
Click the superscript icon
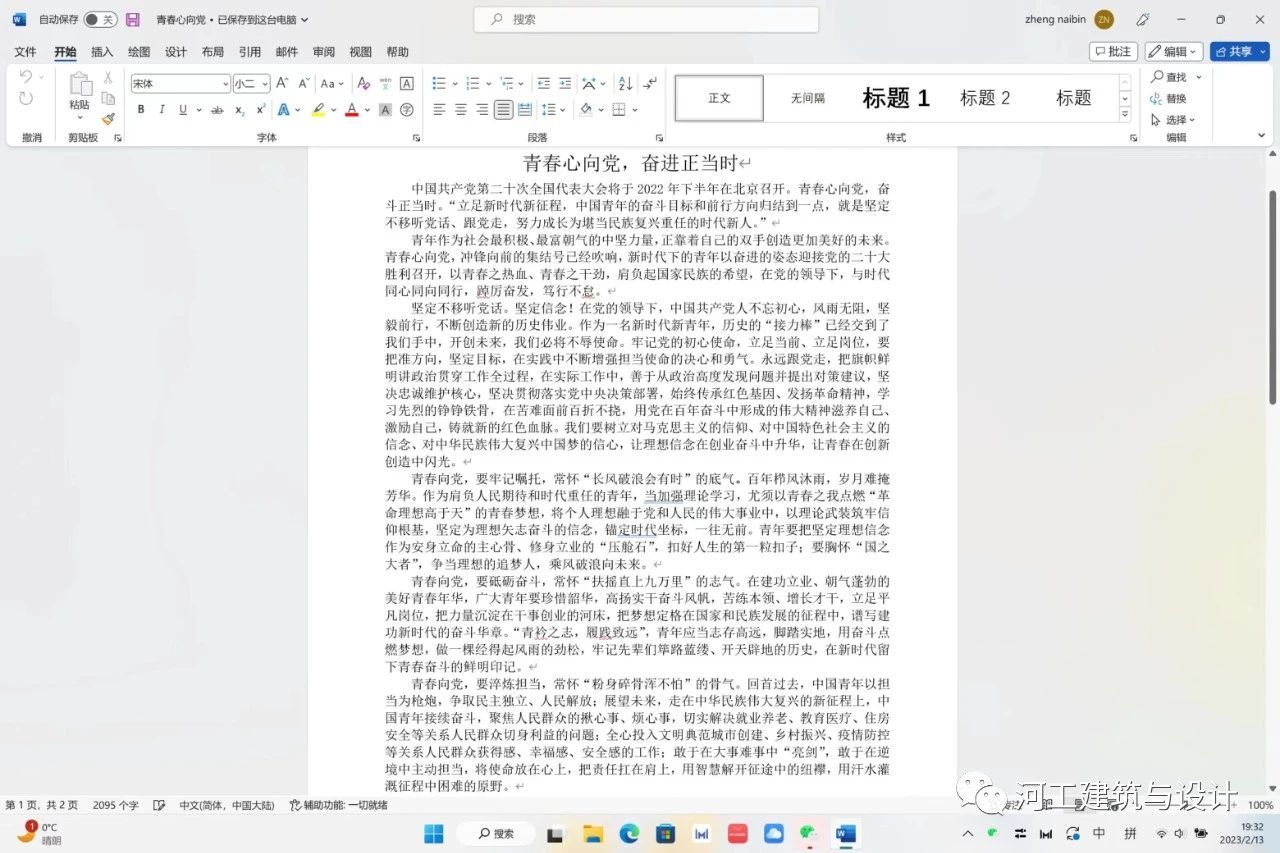click(x=261, y=110)
